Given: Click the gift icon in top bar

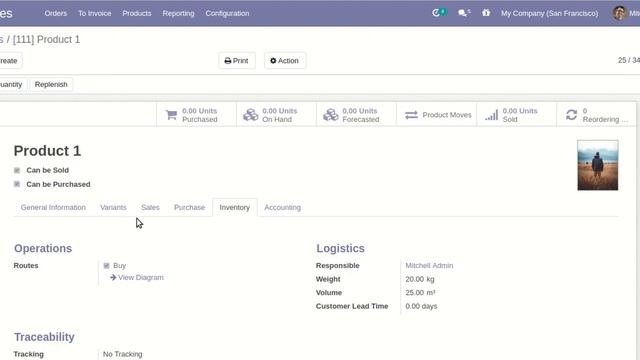Looking at the screenshot, I should coord(486,13).
